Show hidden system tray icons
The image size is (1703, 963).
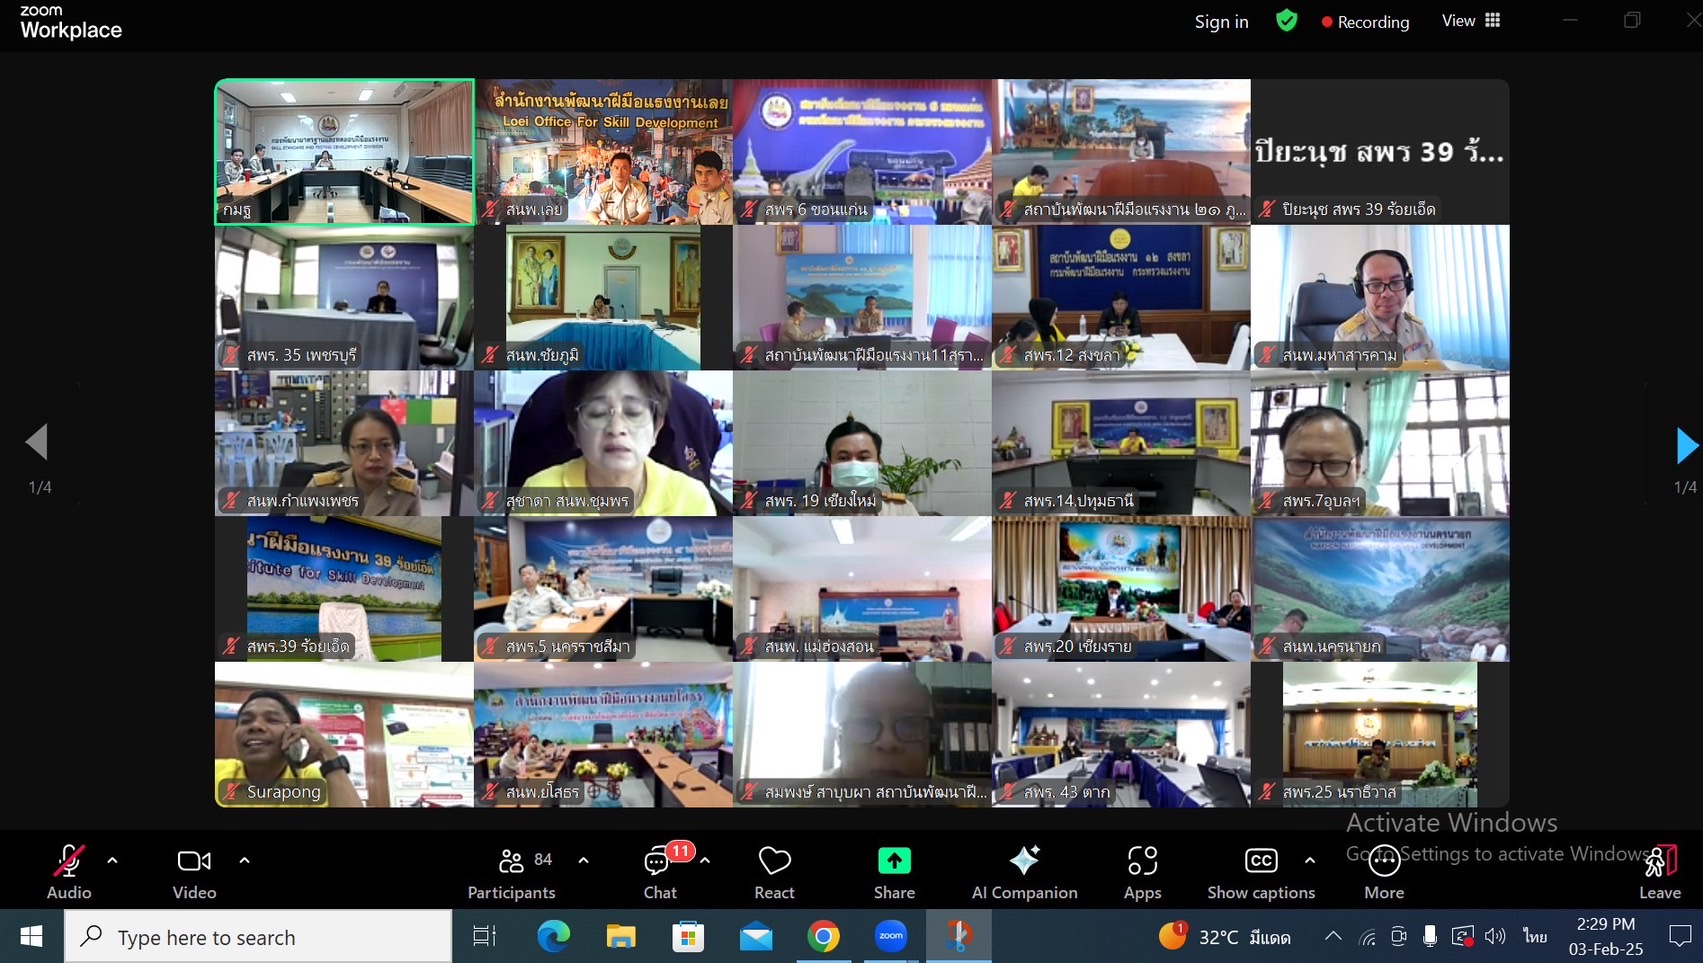pos(1333,936)
